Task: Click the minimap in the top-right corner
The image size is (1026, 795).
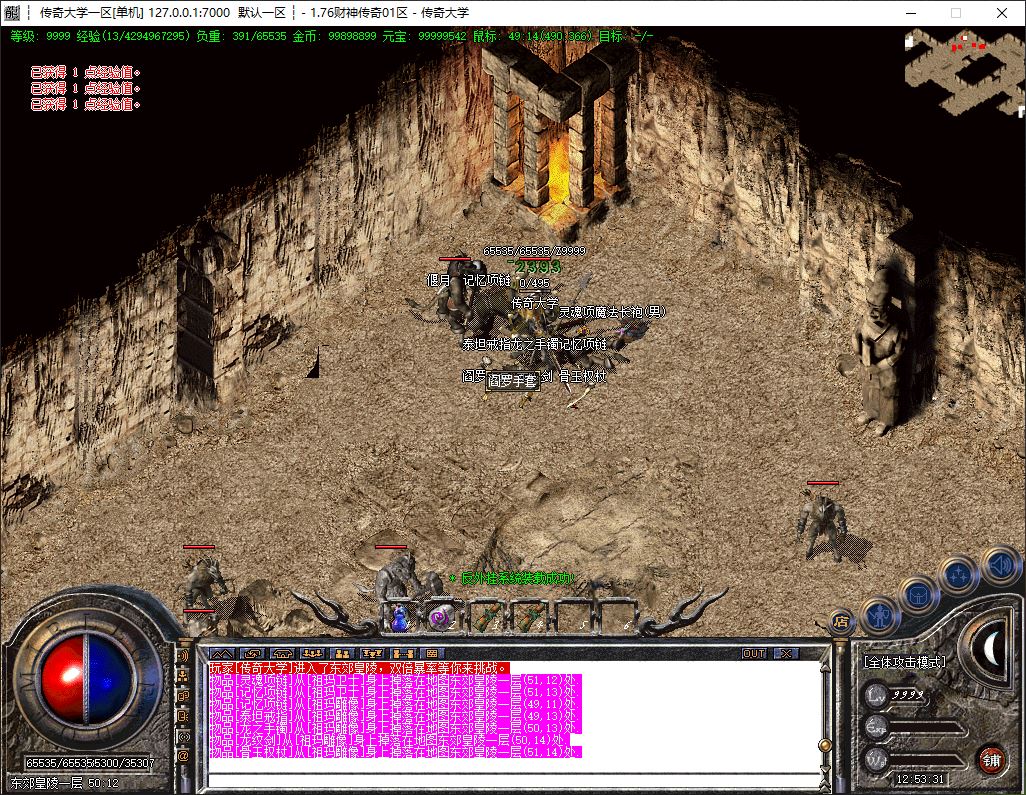Action: click(x=964, y=71)
